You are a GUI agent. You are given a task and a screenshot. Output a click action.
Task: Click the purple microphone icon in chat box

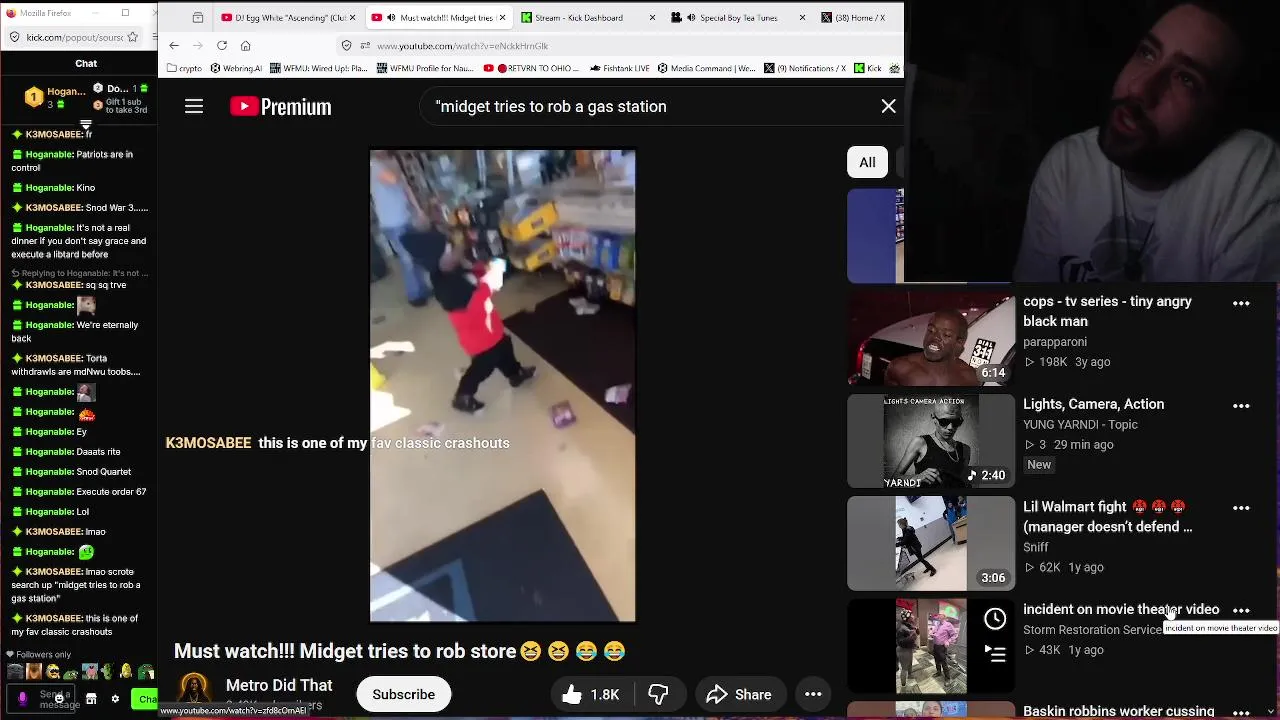[22, 699]
